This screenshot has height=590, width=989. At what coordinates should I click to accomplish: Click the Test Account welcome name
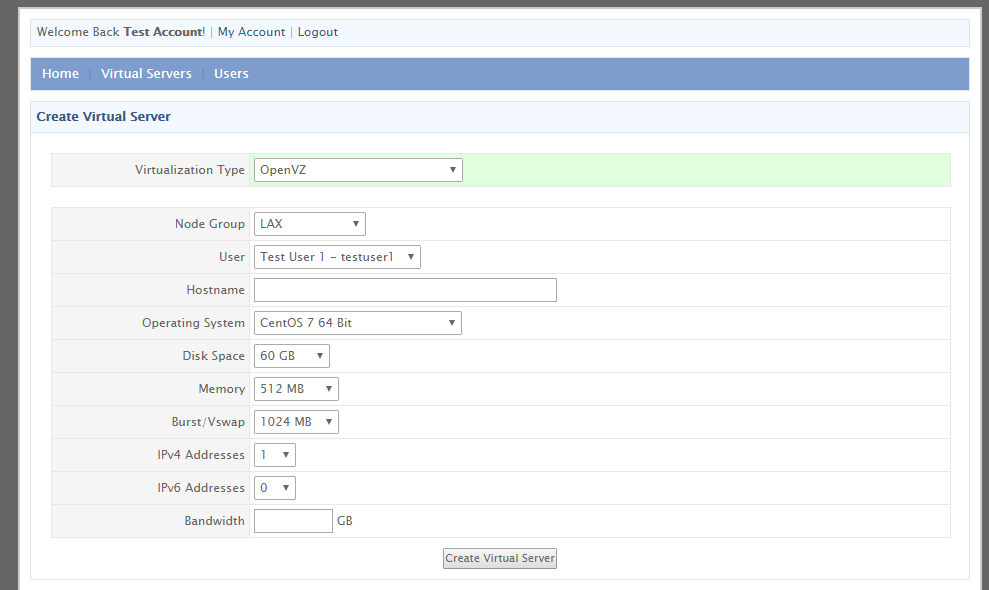pos(162,32)
